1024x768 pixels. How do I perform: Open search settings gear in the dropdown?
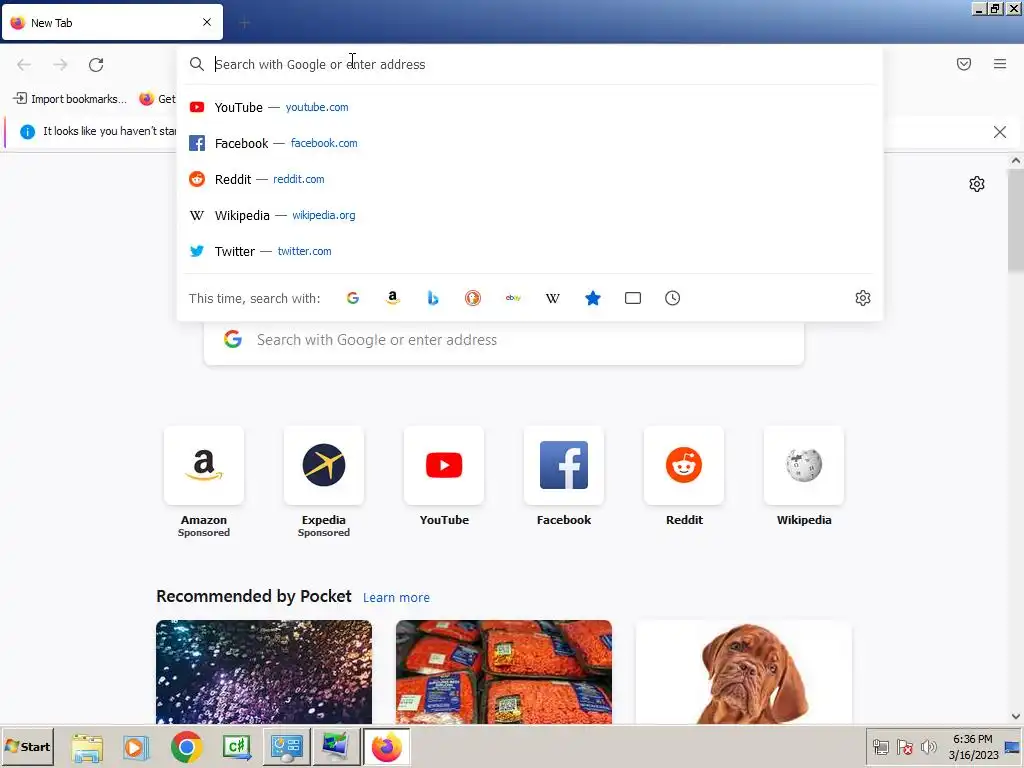(x=863, y=298)
